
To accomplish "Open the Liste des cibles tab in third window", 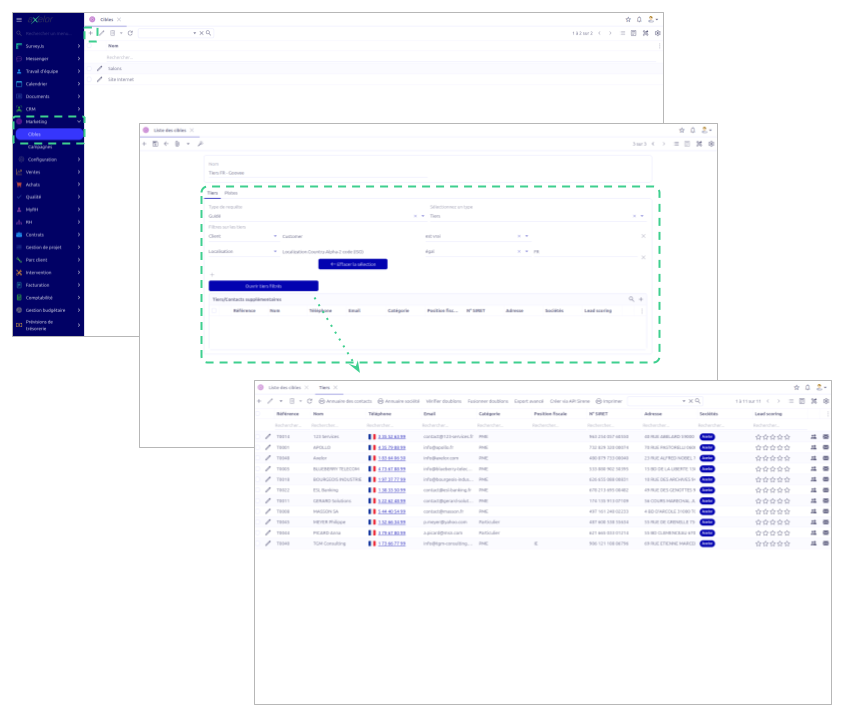I will pyautogui.click(x=284, y=388).
